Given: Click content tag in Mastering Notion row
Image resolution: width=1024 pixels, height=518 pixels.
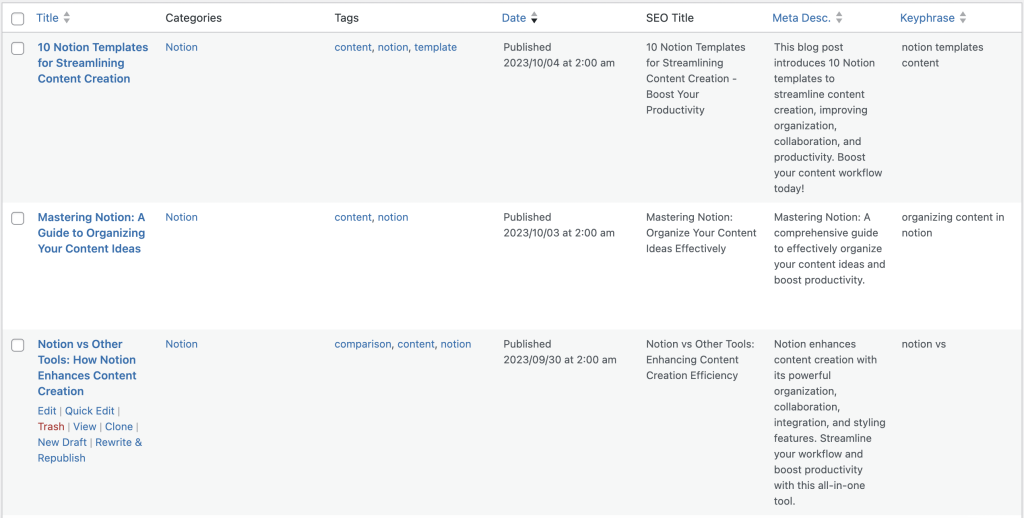Looking at the screenshot, I should pyautogui.click(x=353, y=217).
